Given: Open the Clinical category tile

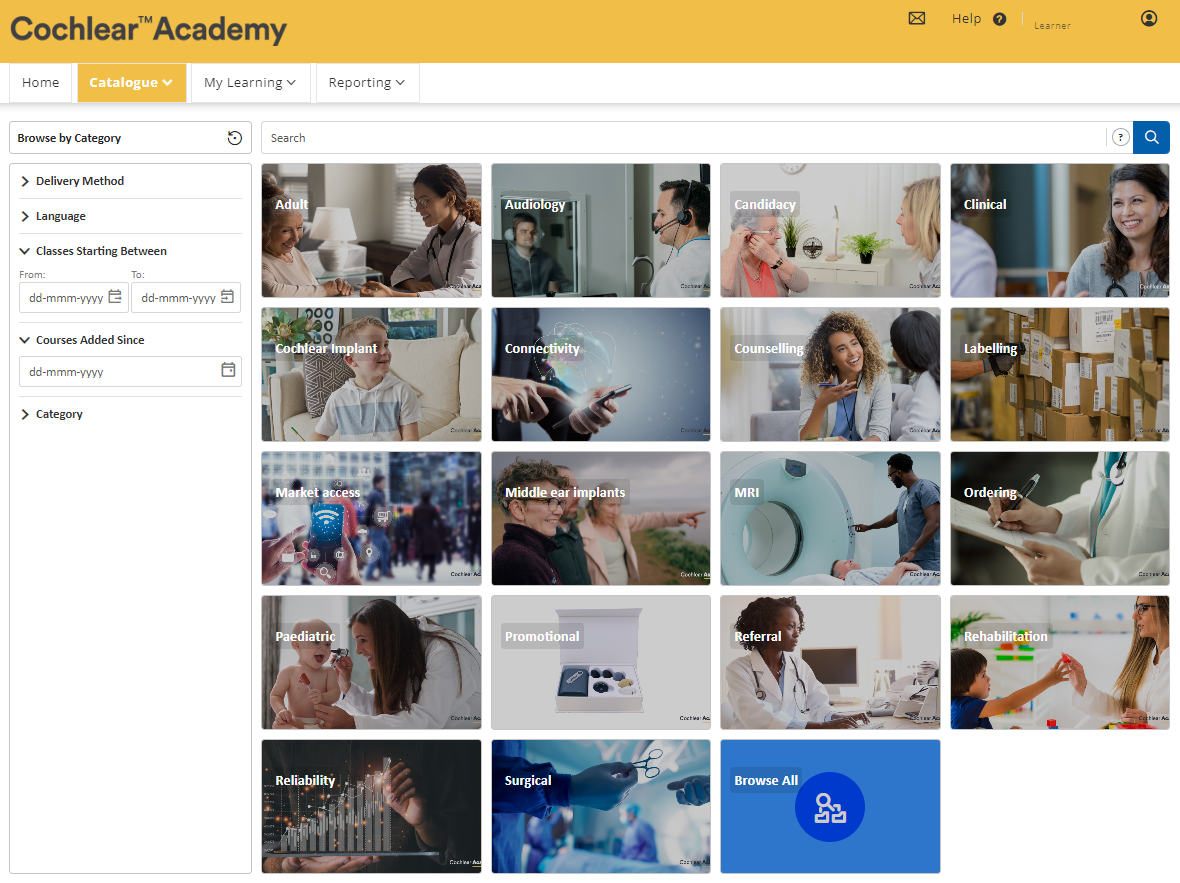Looking at the screenshot, I should click(1060, 230).
